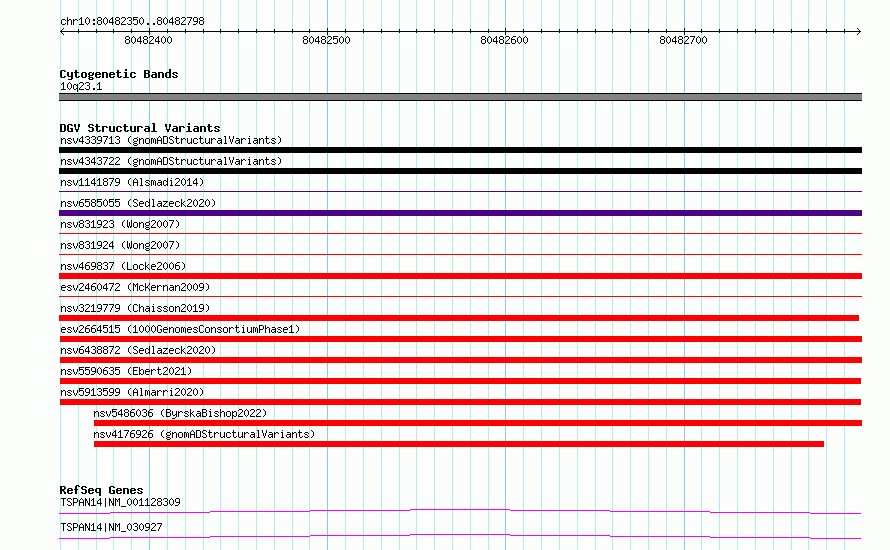Click the thin red line under esv2460472

tap(460, 296)
